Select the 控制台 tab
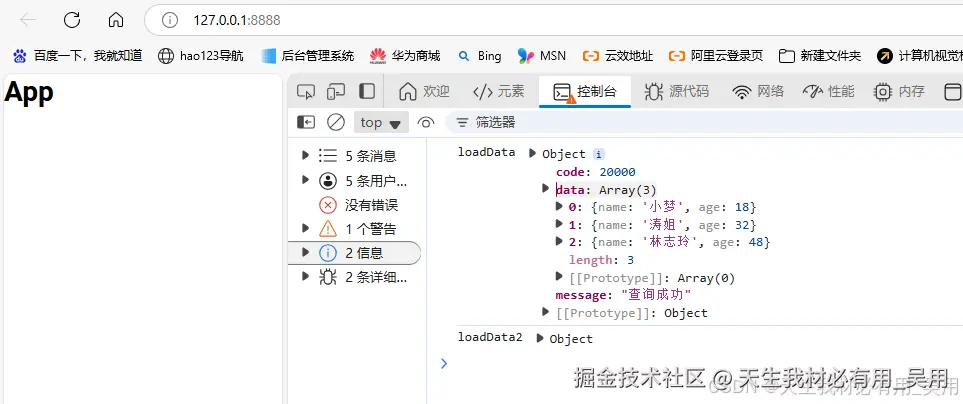The image size is (963, 404). tap(585, 91)
